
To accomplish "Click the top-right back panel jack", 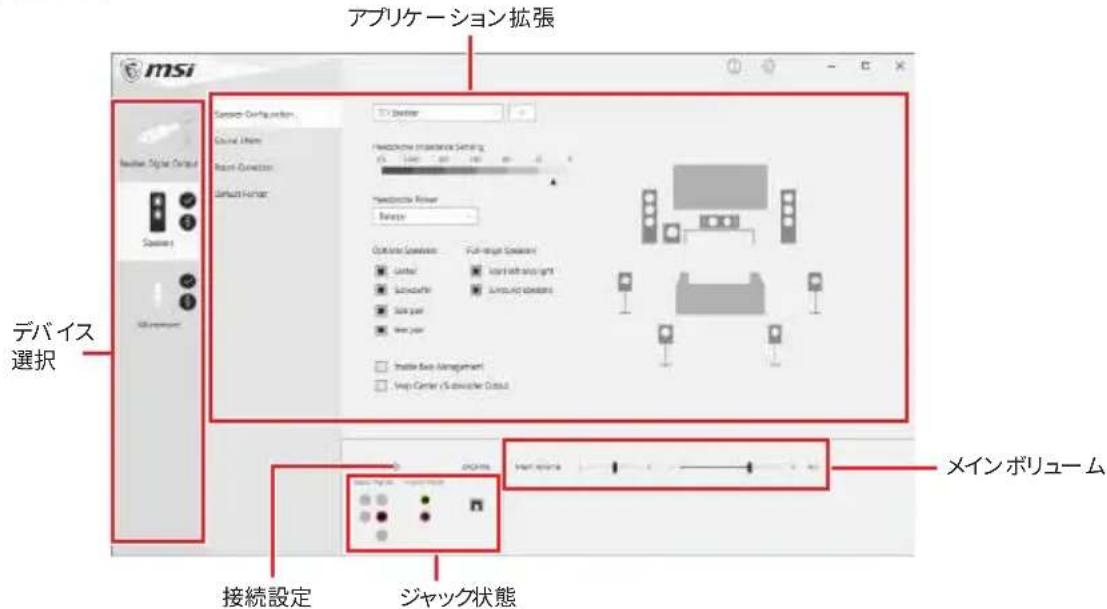I will click(382, 500).
